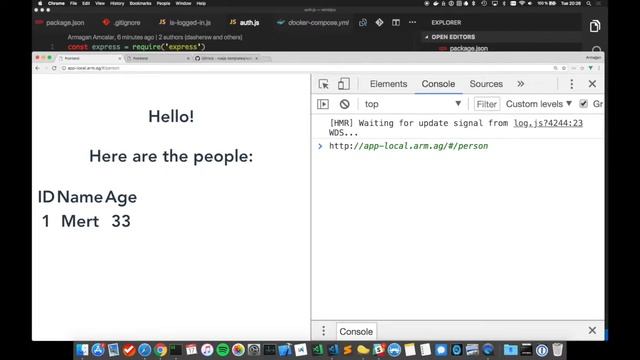This screenshot has width=640, height=360.
Task: Open the is-logged-in.js editor tab
Action: tap(185, 22)
